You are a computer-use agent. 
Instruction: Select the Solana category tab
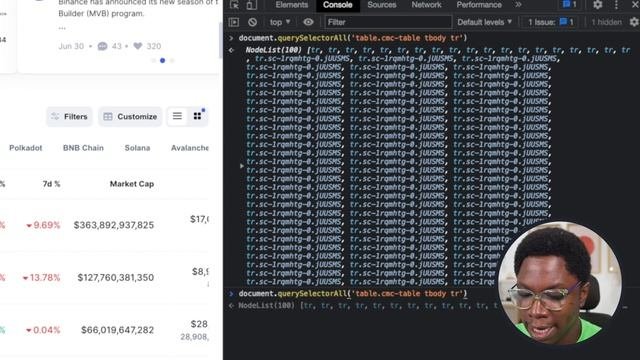click(138, 148)
